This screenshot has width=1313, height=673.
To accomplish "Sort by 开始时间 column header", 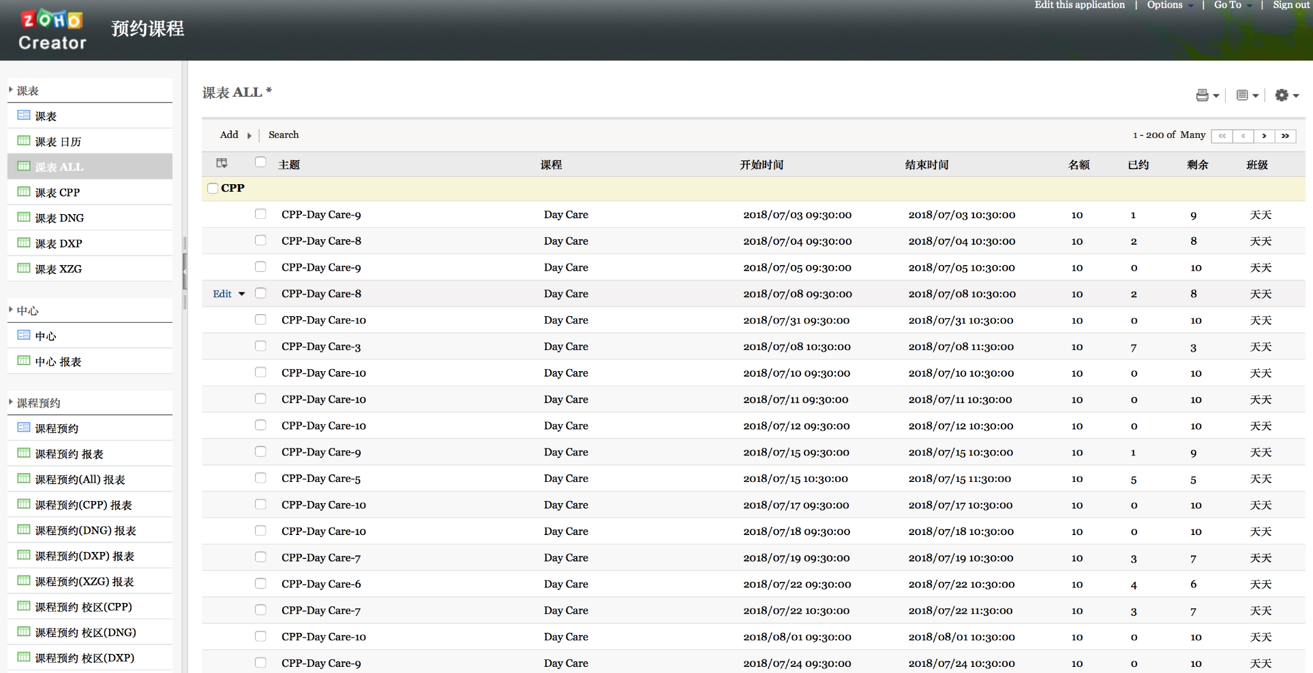I will [x=761, y=165].
